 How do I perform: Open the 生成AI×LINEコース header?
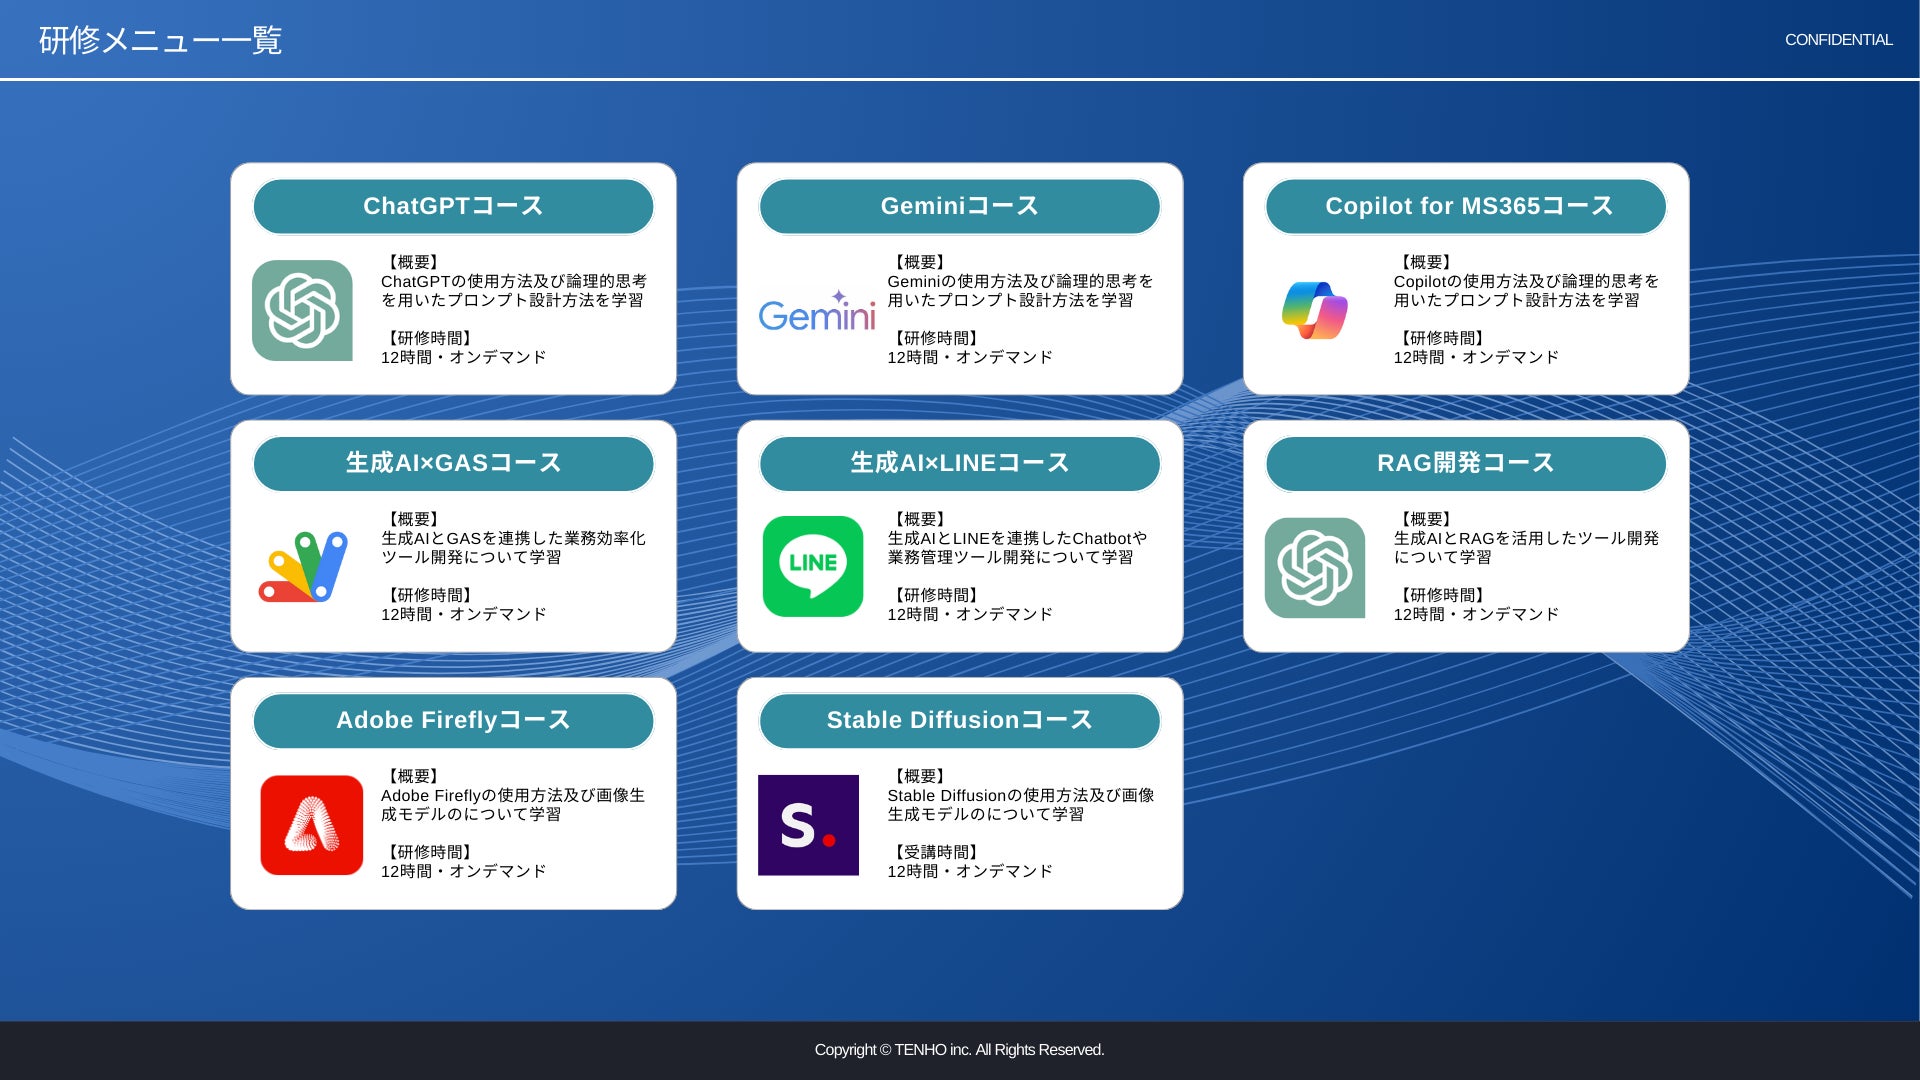click(959, 464)
